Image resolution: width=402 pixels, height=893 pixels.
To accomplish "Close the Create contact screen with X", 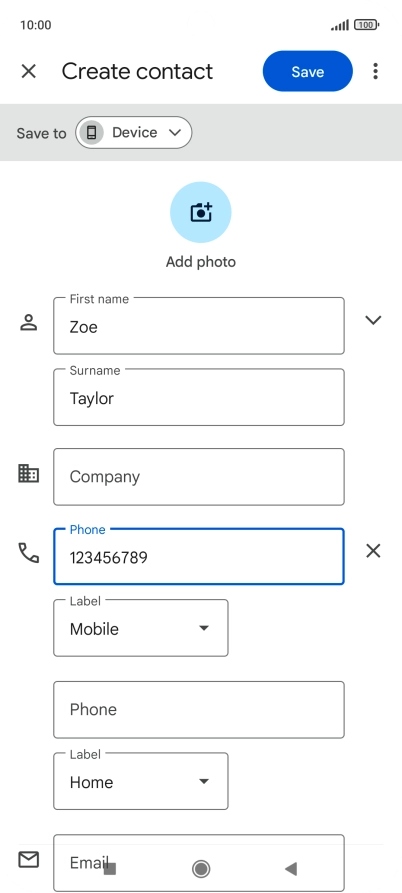I will pos(28,71).
